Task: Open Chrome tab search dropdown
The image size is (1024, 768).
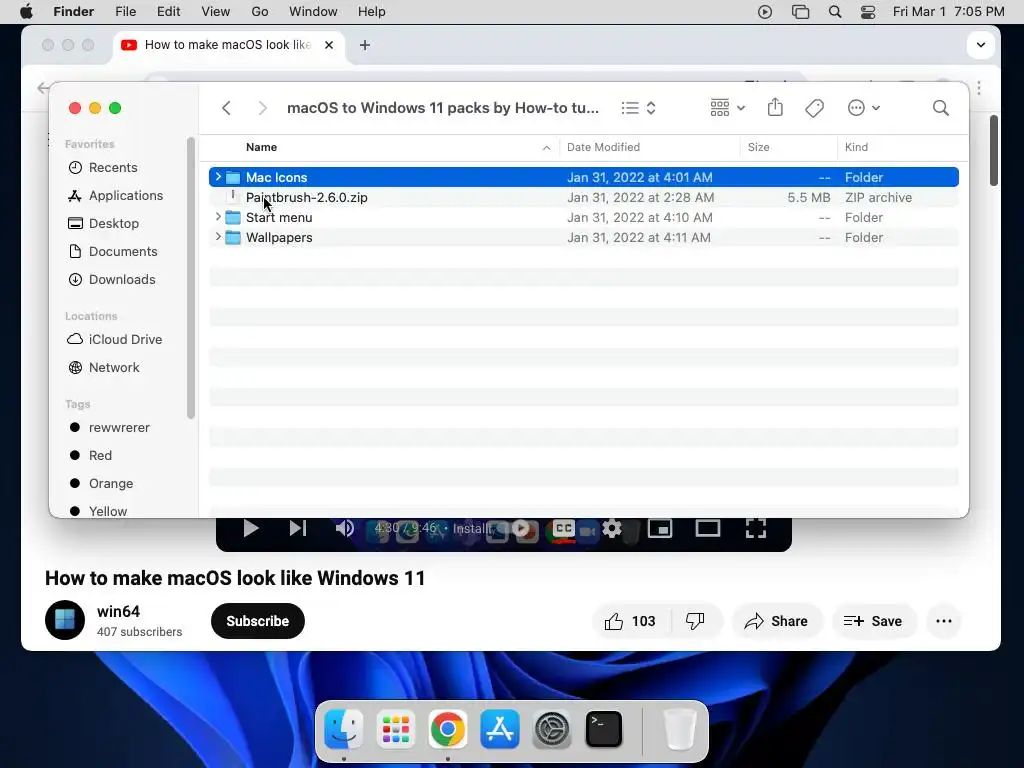Action: click(x=980, y=45)
